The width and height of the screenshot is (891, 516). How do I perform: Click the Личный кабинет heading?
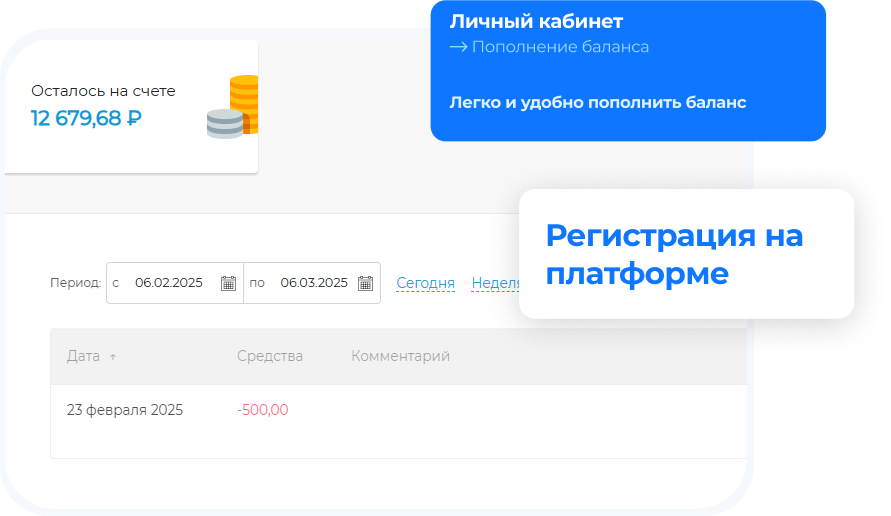tap(536, 22)
